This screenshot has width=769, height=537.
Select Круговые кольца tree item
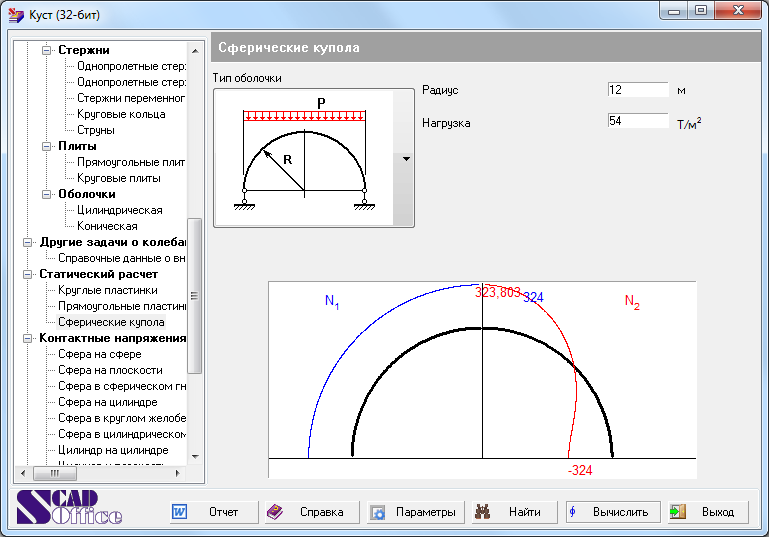[121, 114]
